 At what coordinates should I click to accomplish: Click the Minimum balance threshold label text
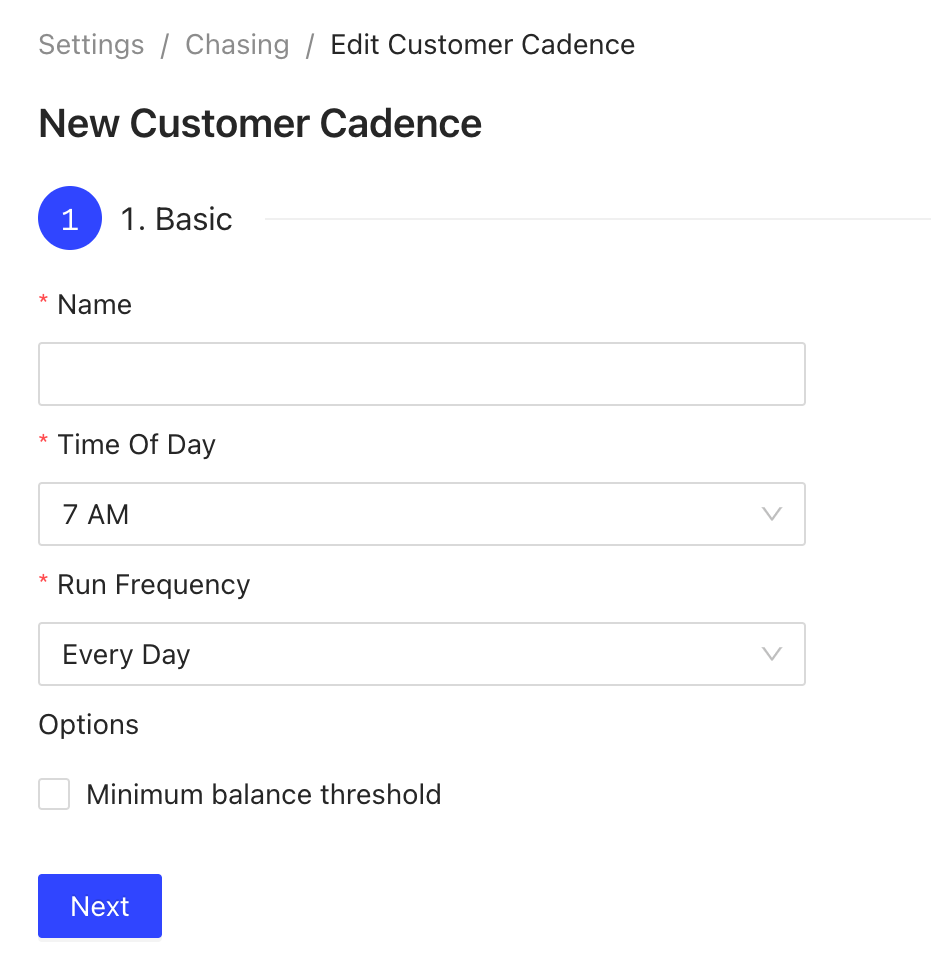tap(263, 795)
